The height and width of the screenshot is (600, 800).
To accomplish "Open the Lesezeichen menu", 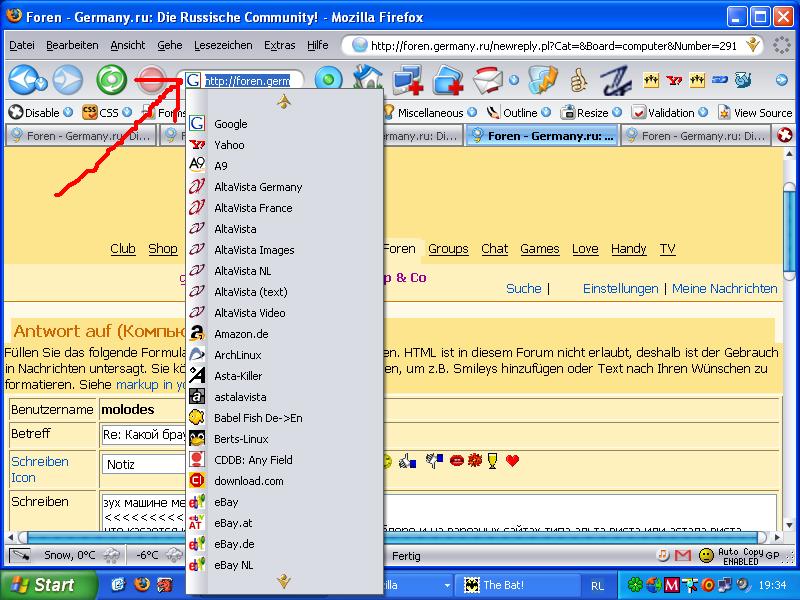I will [223, 45].
